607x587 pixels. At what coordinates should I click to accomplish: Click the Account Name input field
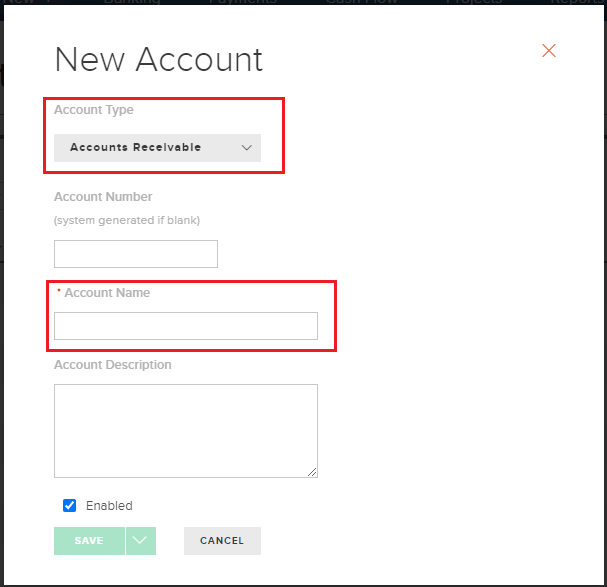(186, 326)
